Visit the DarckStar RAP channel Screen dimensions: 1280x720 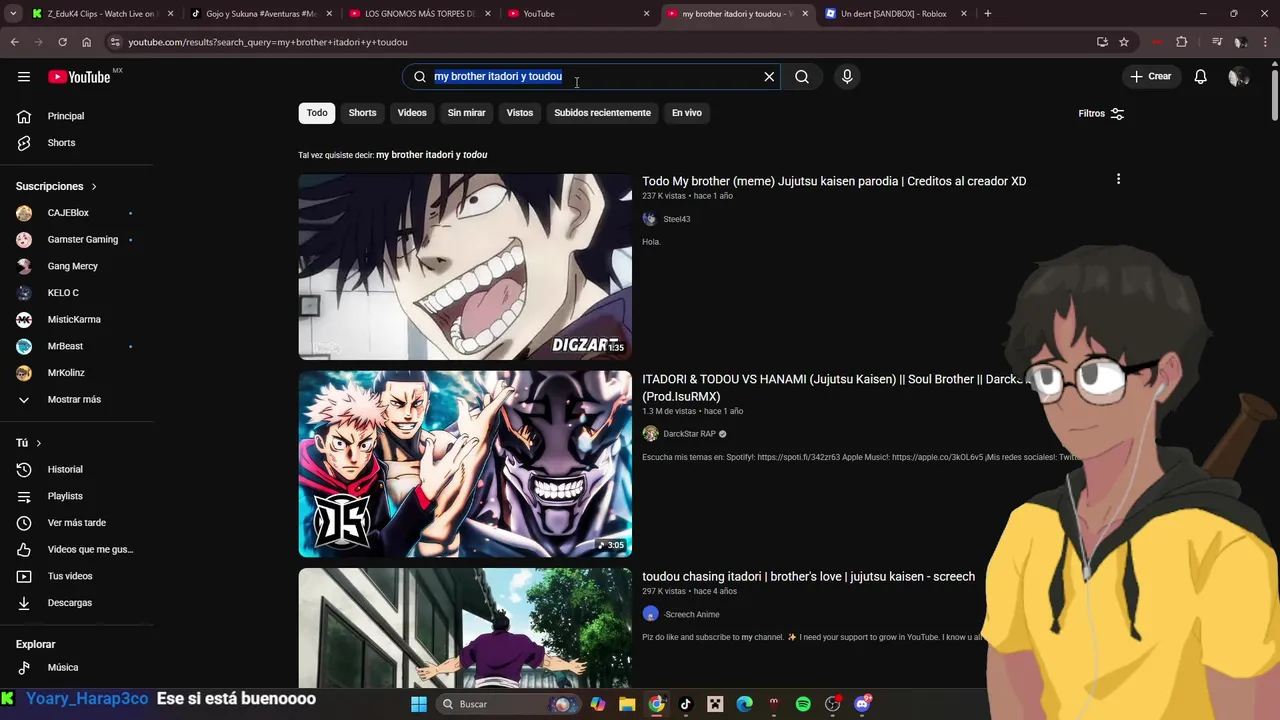pos(689,434)
